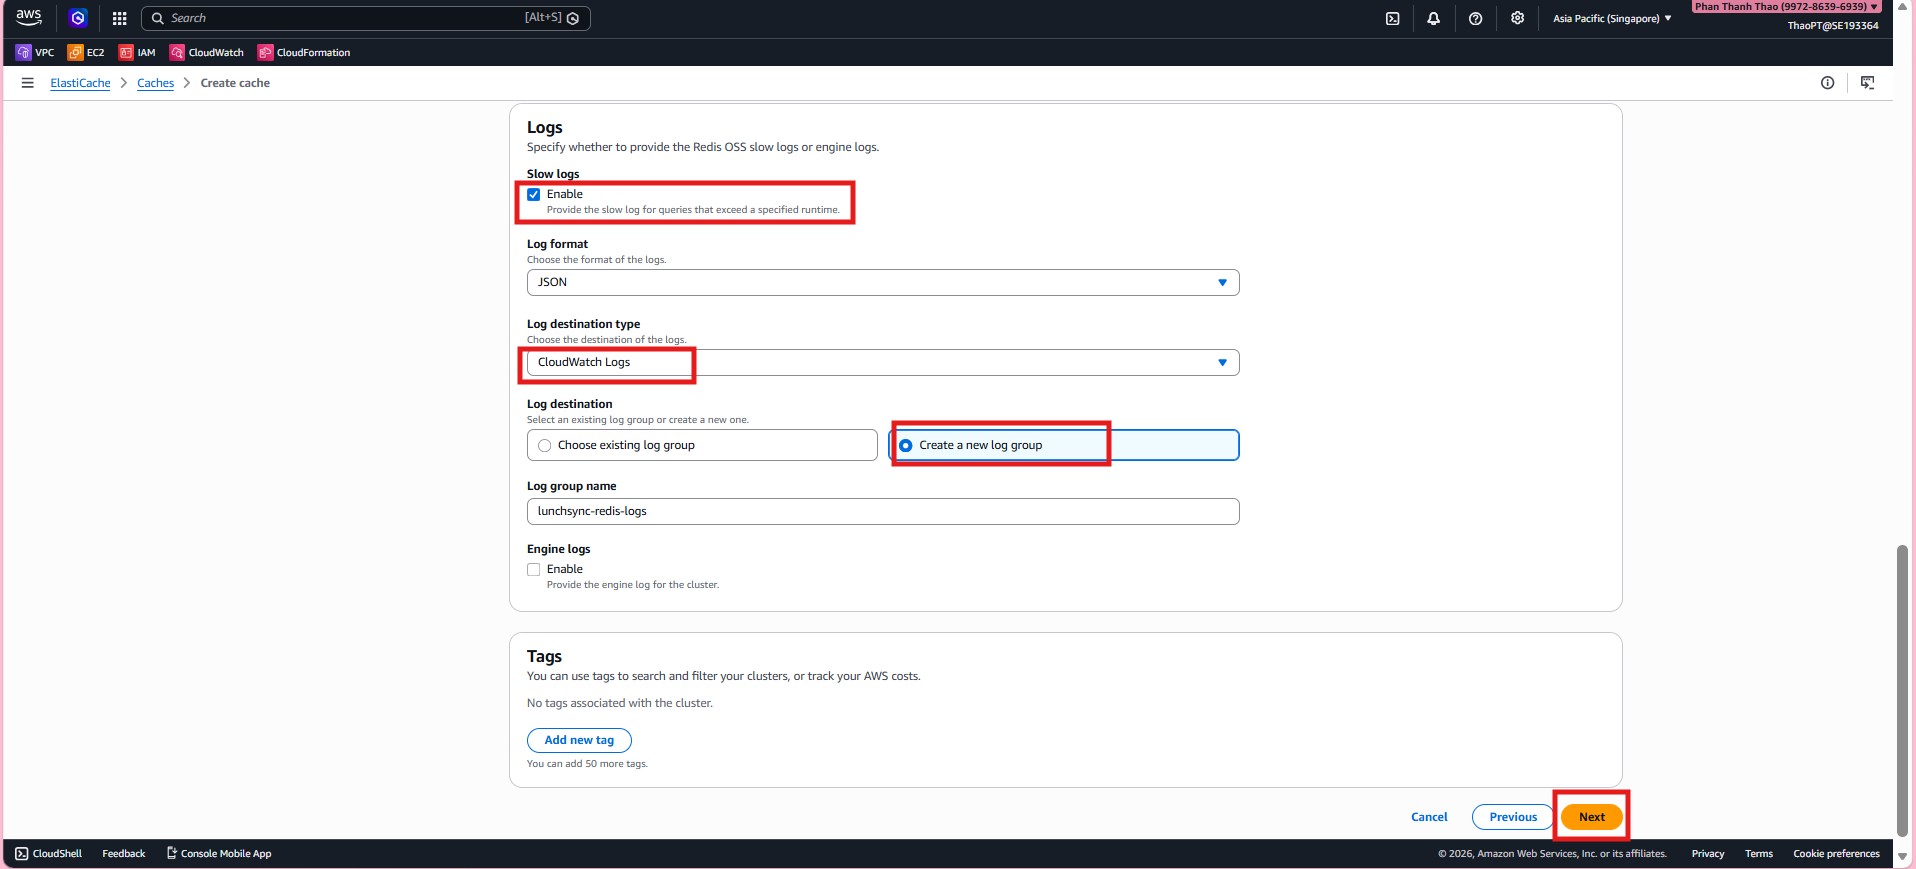Open the IAM shortcut in favorites bar
1916x869 pixels.
click(137, 52)
